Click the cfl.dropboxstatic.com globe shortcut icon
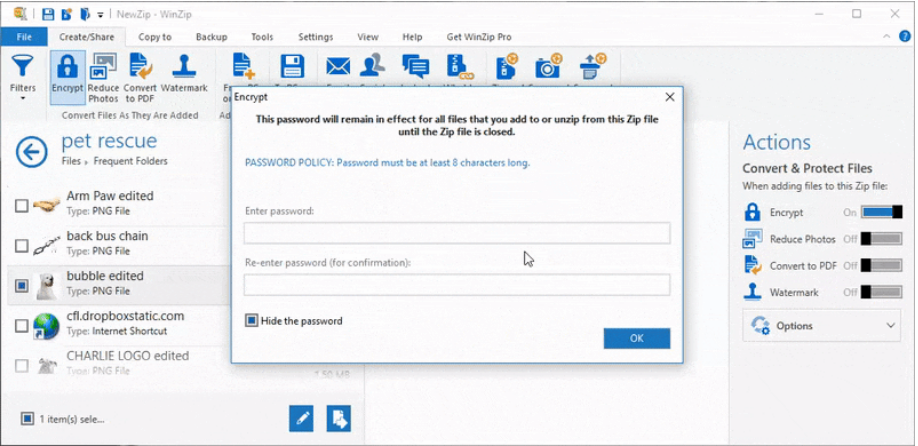The height and width of the screenshot is (446, 918). pos(46,326)
